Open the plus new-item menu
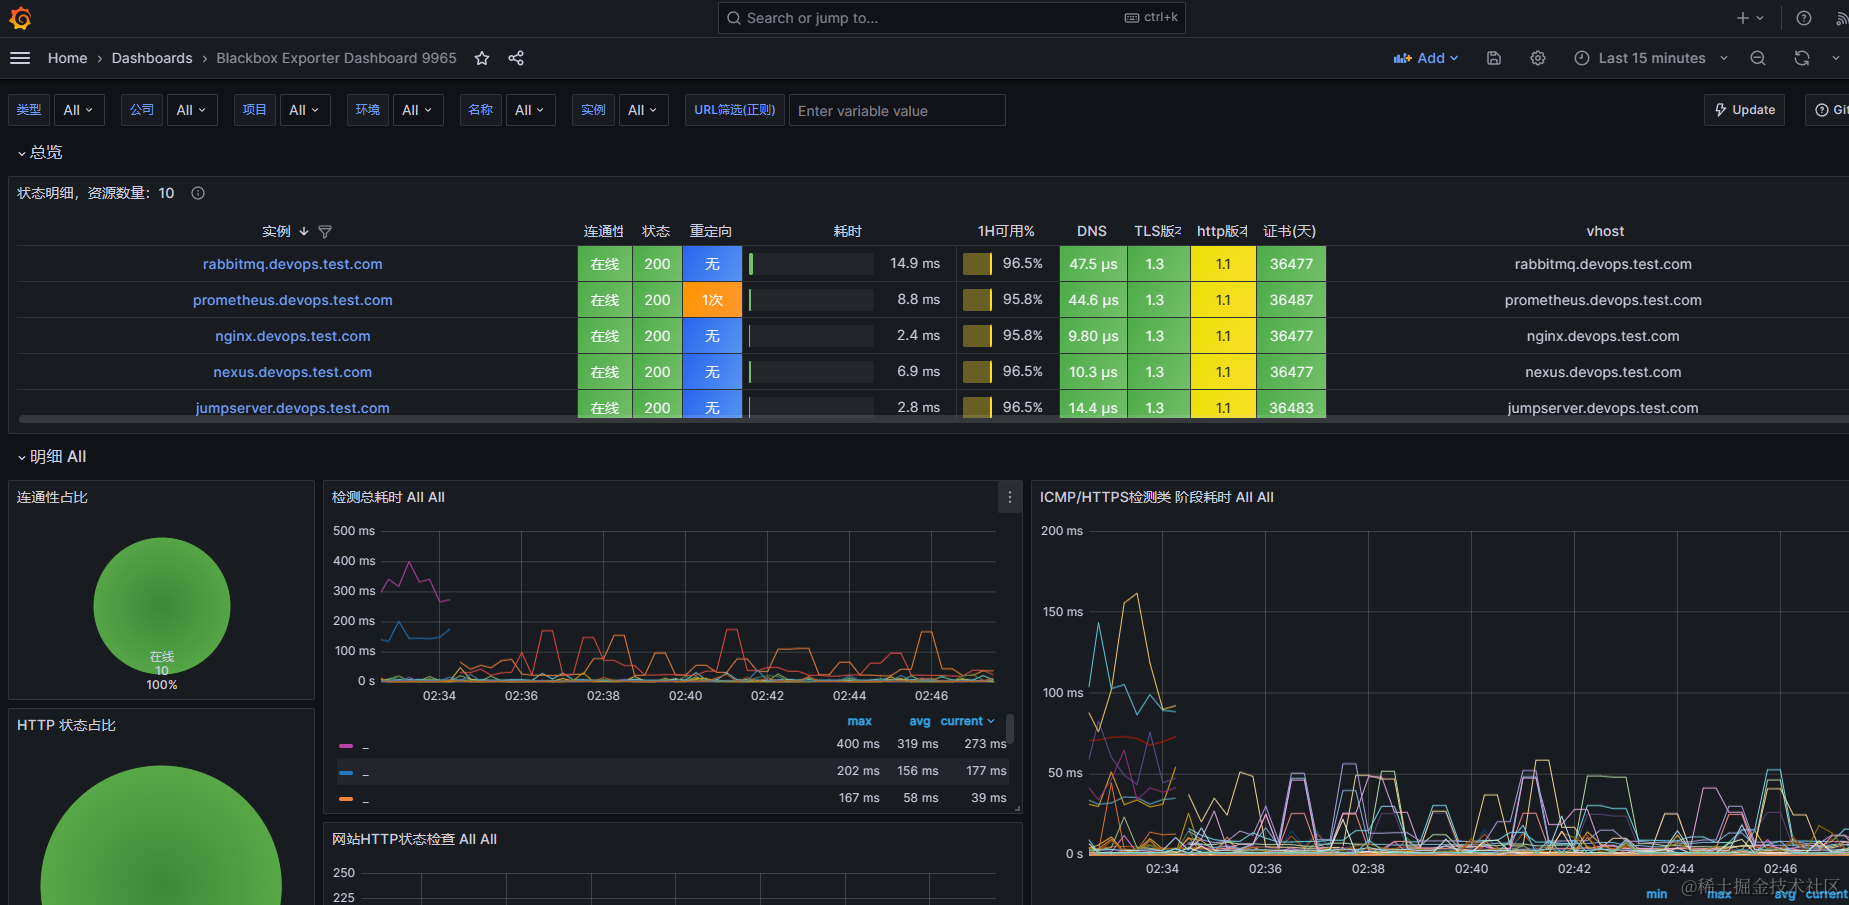This screenshot has width=1849, height=905. tap(1750, 18)
